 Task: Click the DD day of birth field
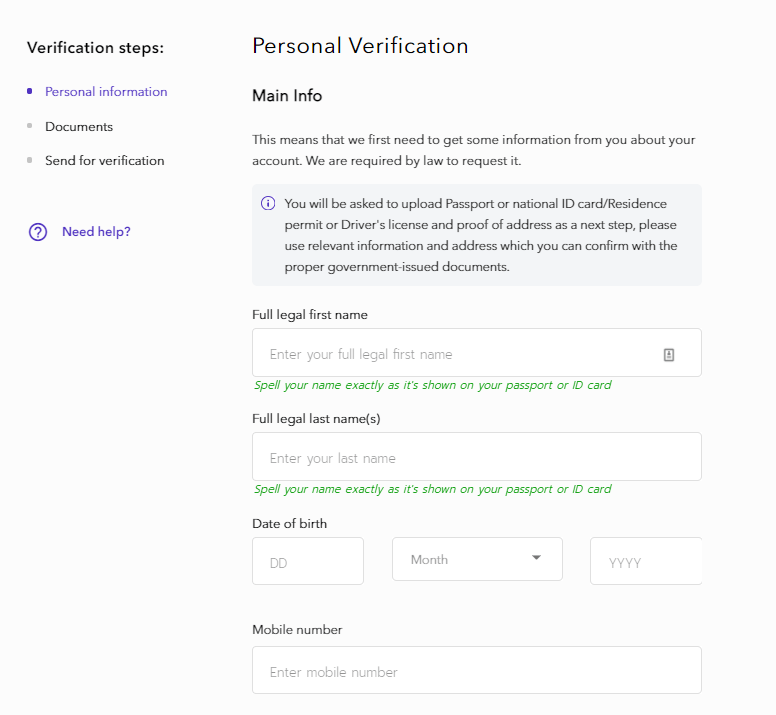point(307,561)
